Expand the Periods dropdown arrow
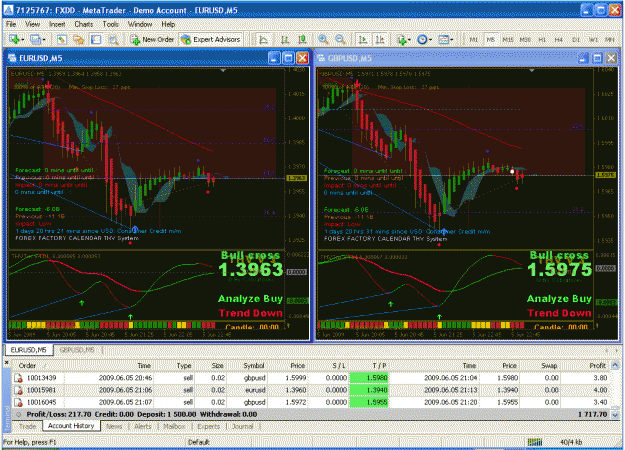Image resolution: width=625 pixels, height=450 pixels. coord(430,40)
